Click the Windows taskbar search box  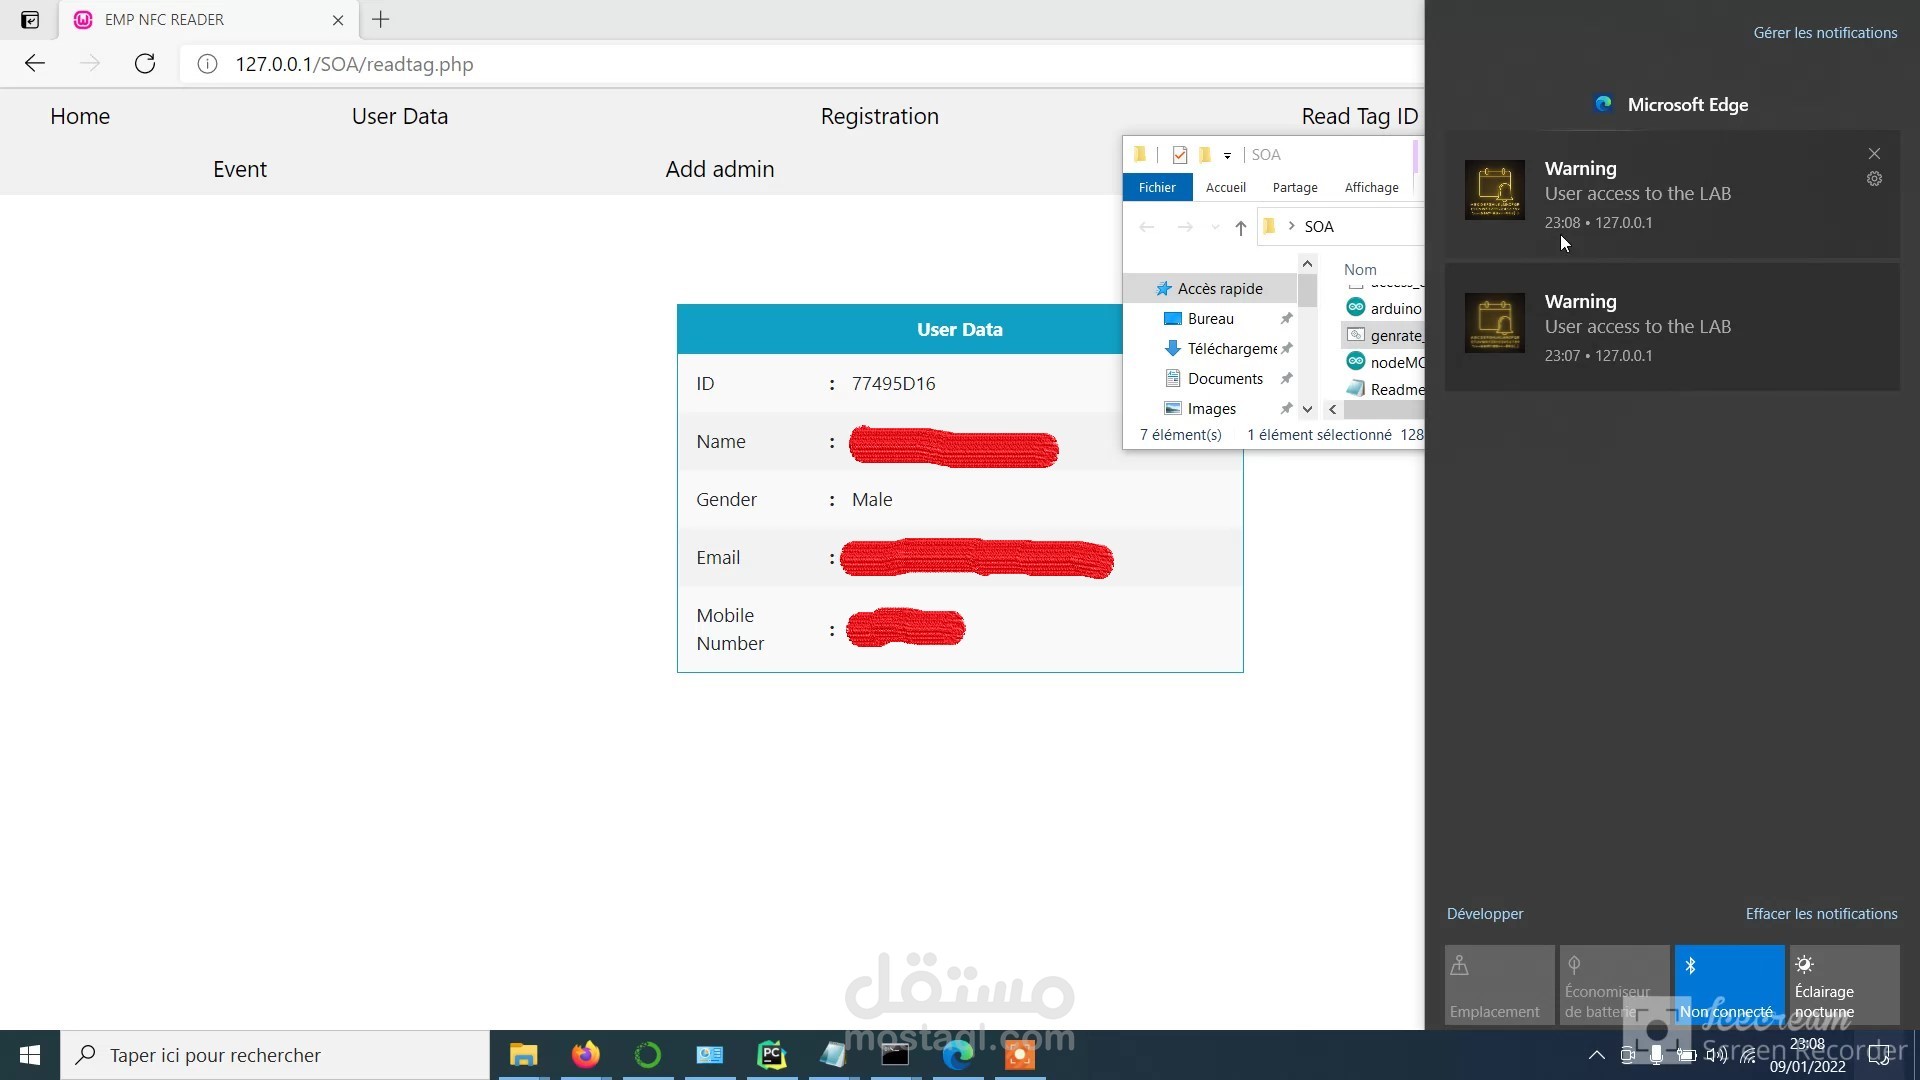275,1055
